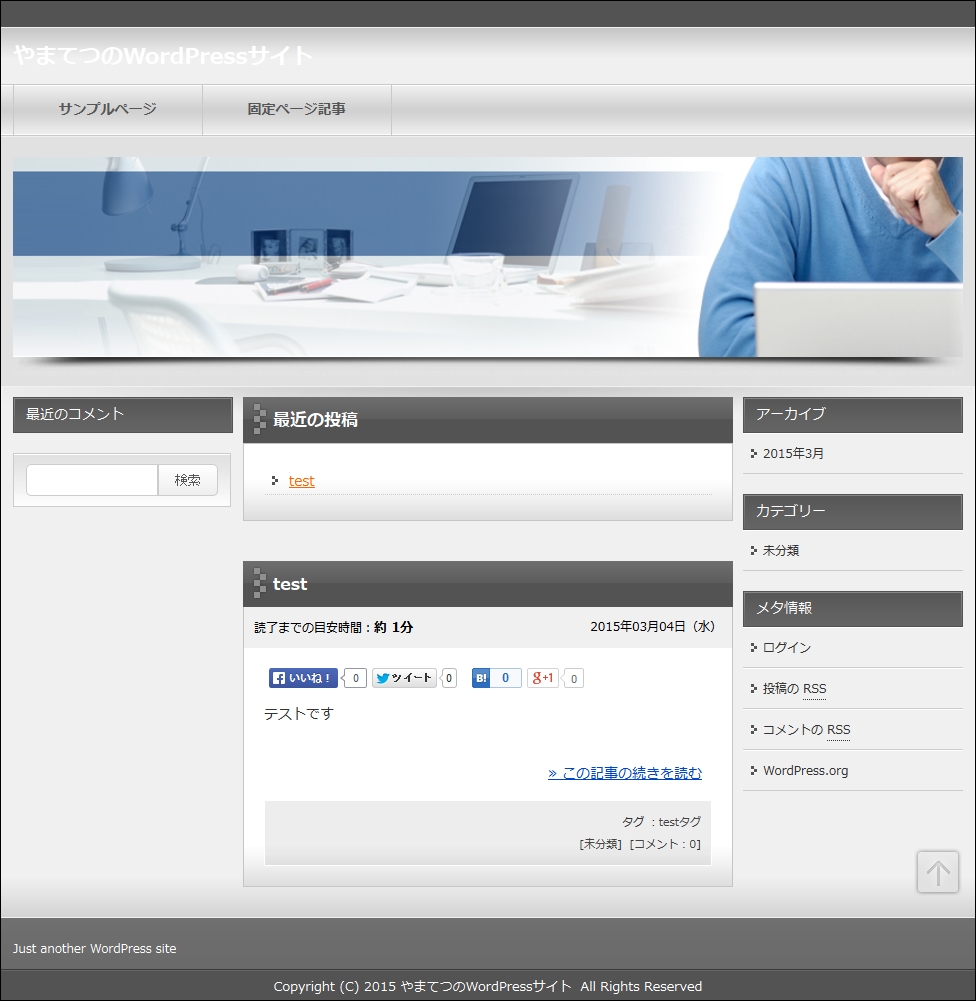The image size is (976, 1001).
Task: Click the site title やまてつのWordPressサイト
Action: [x=163, y=56]
